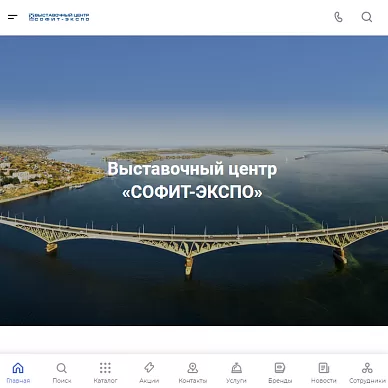Open the Каталог grid tab
This screenshot has height=388, width=388.
pos(105,373)
